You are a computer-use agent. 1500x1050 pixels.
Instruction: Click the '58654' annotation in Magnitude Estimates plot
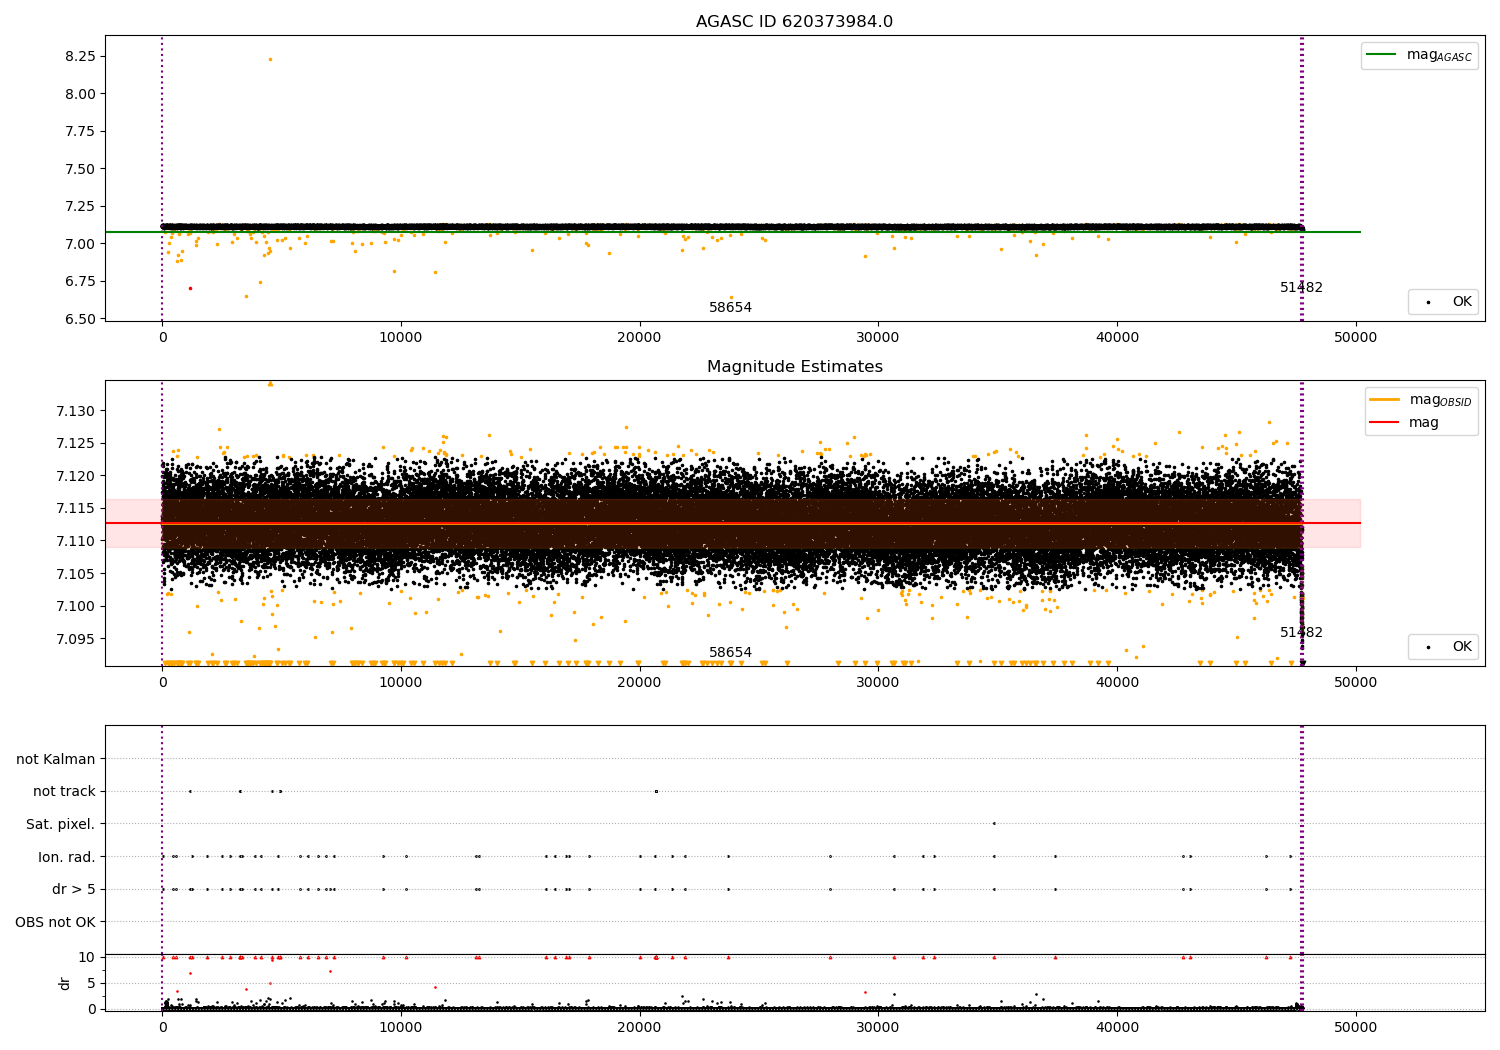[730, 653]
